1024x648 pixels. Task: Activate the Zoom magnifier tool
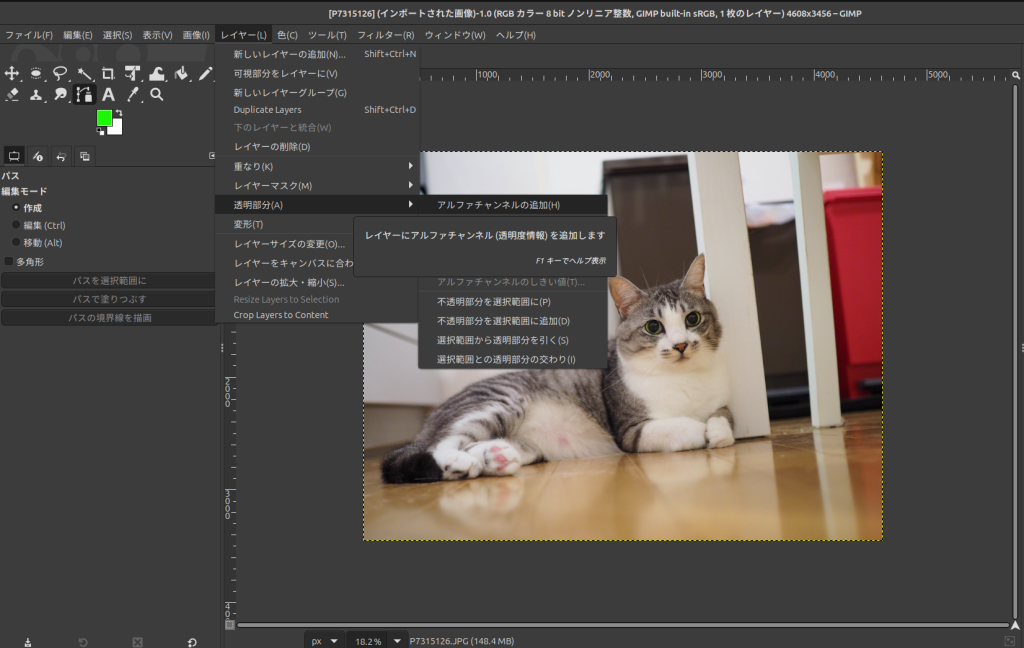tap(157, 95)
